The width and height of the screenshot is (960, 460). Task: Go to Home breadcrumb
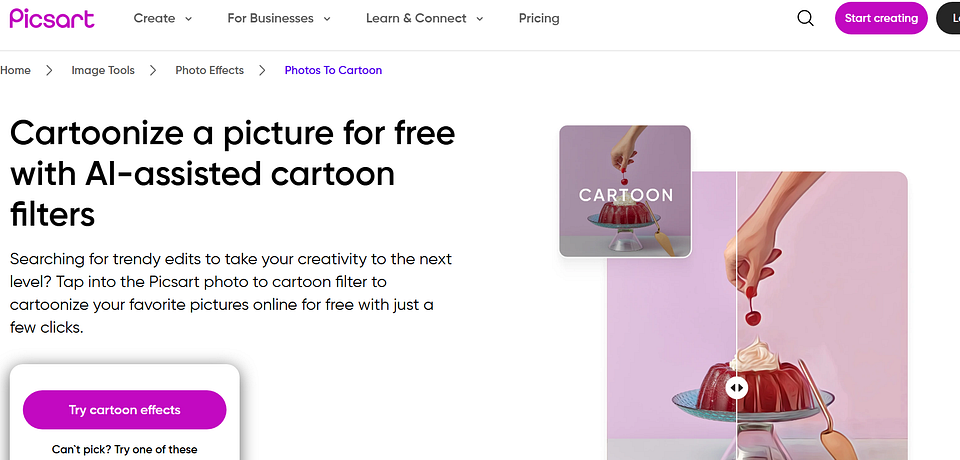[15, 70]
